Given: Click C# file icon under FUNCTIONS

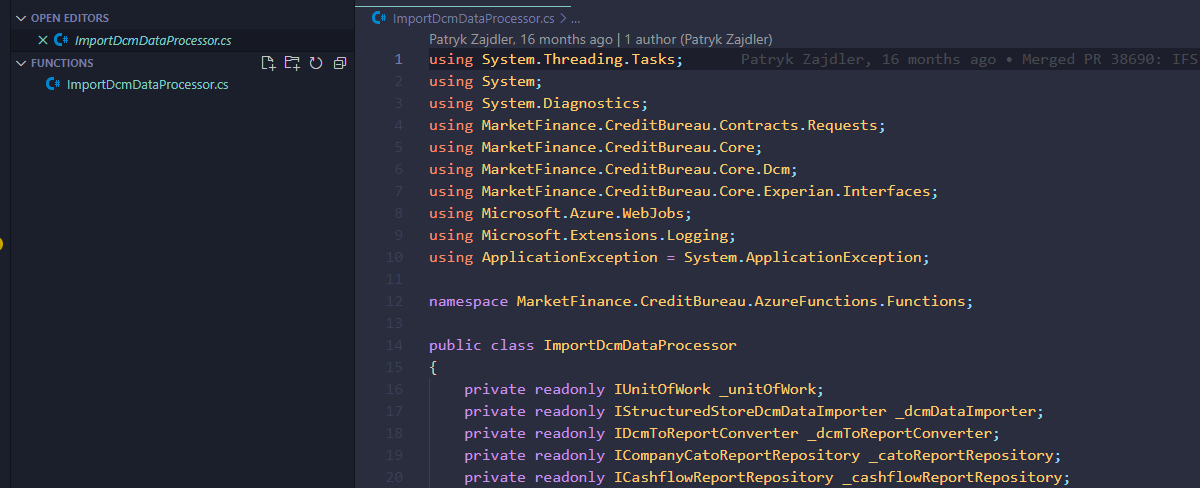Looking at the screenshot, I should tap(53, 85).
